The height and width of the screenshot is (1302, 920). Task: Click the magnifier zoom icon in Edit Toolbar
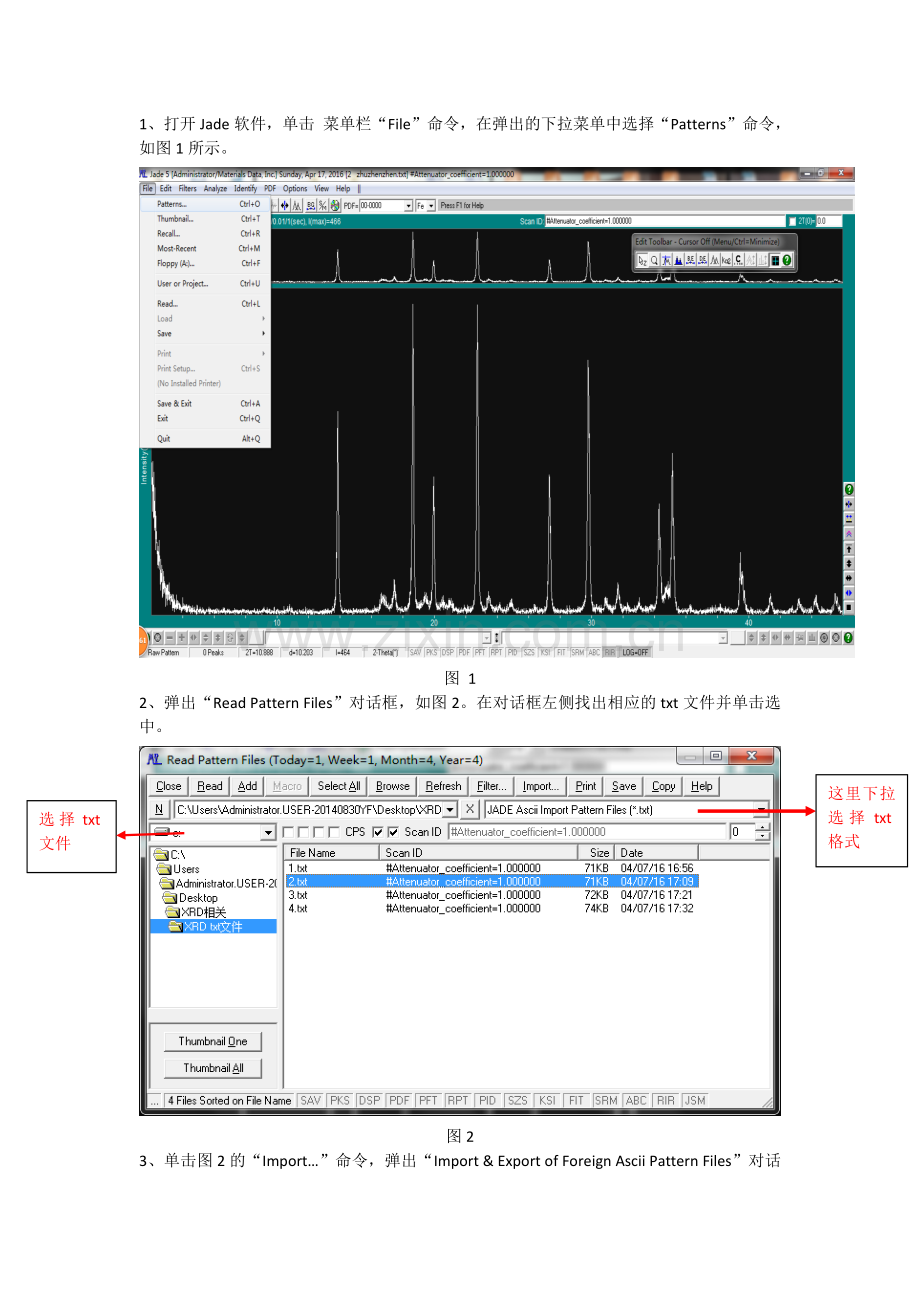point(655,260)
